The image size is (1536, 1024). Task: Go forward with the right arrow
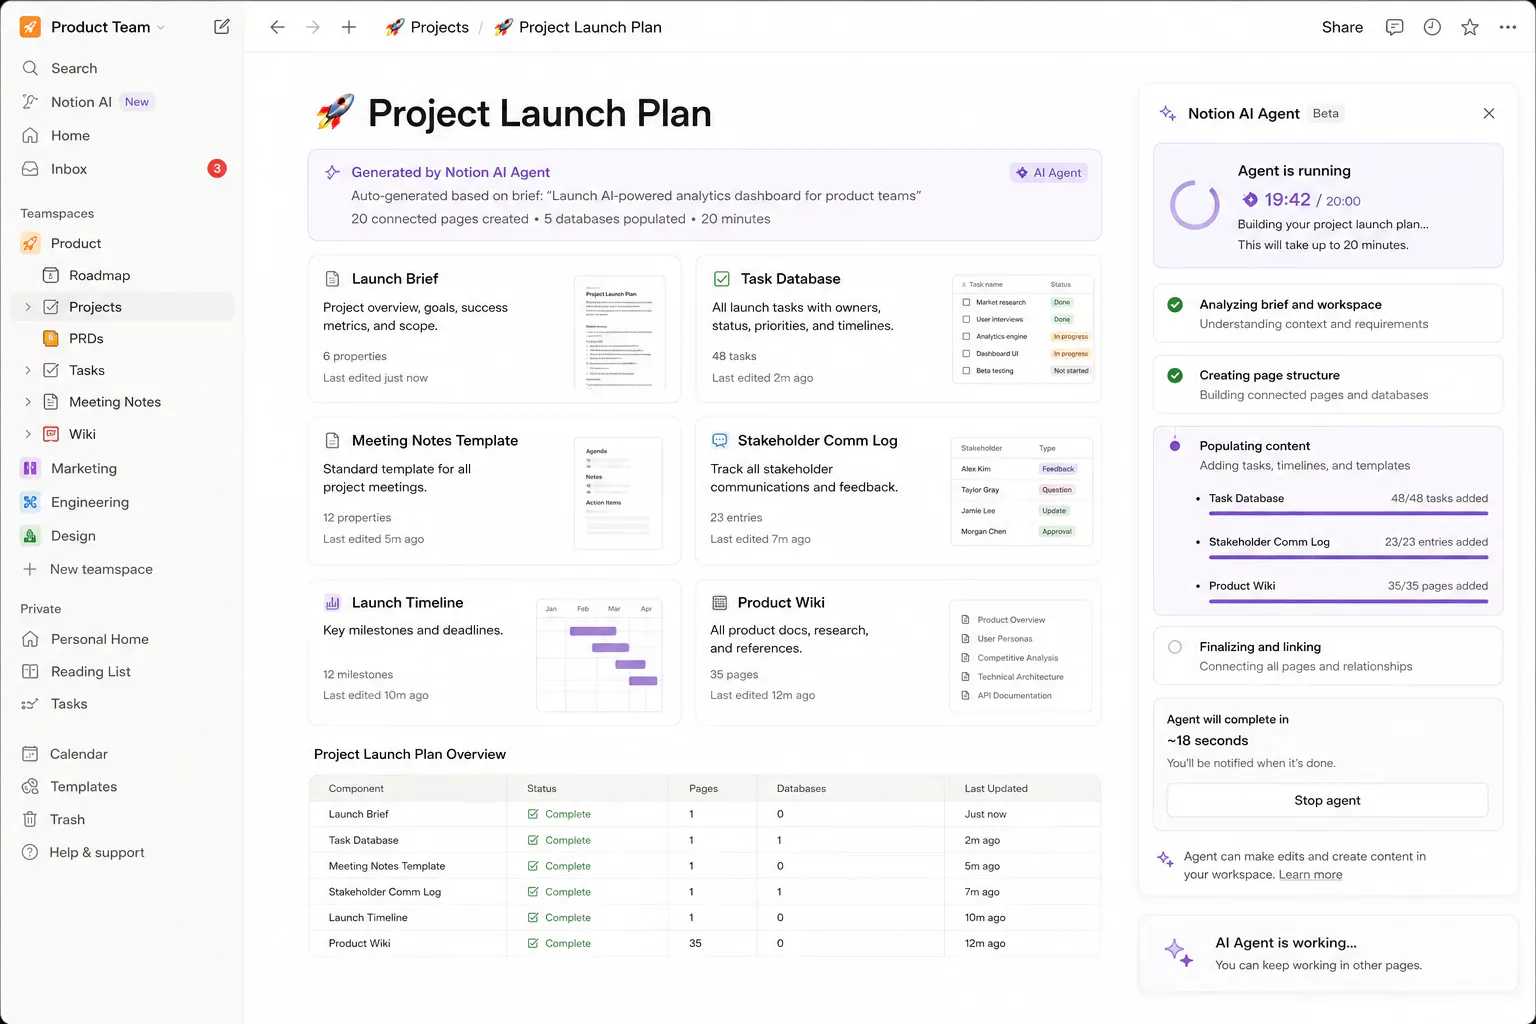point(313,27)
